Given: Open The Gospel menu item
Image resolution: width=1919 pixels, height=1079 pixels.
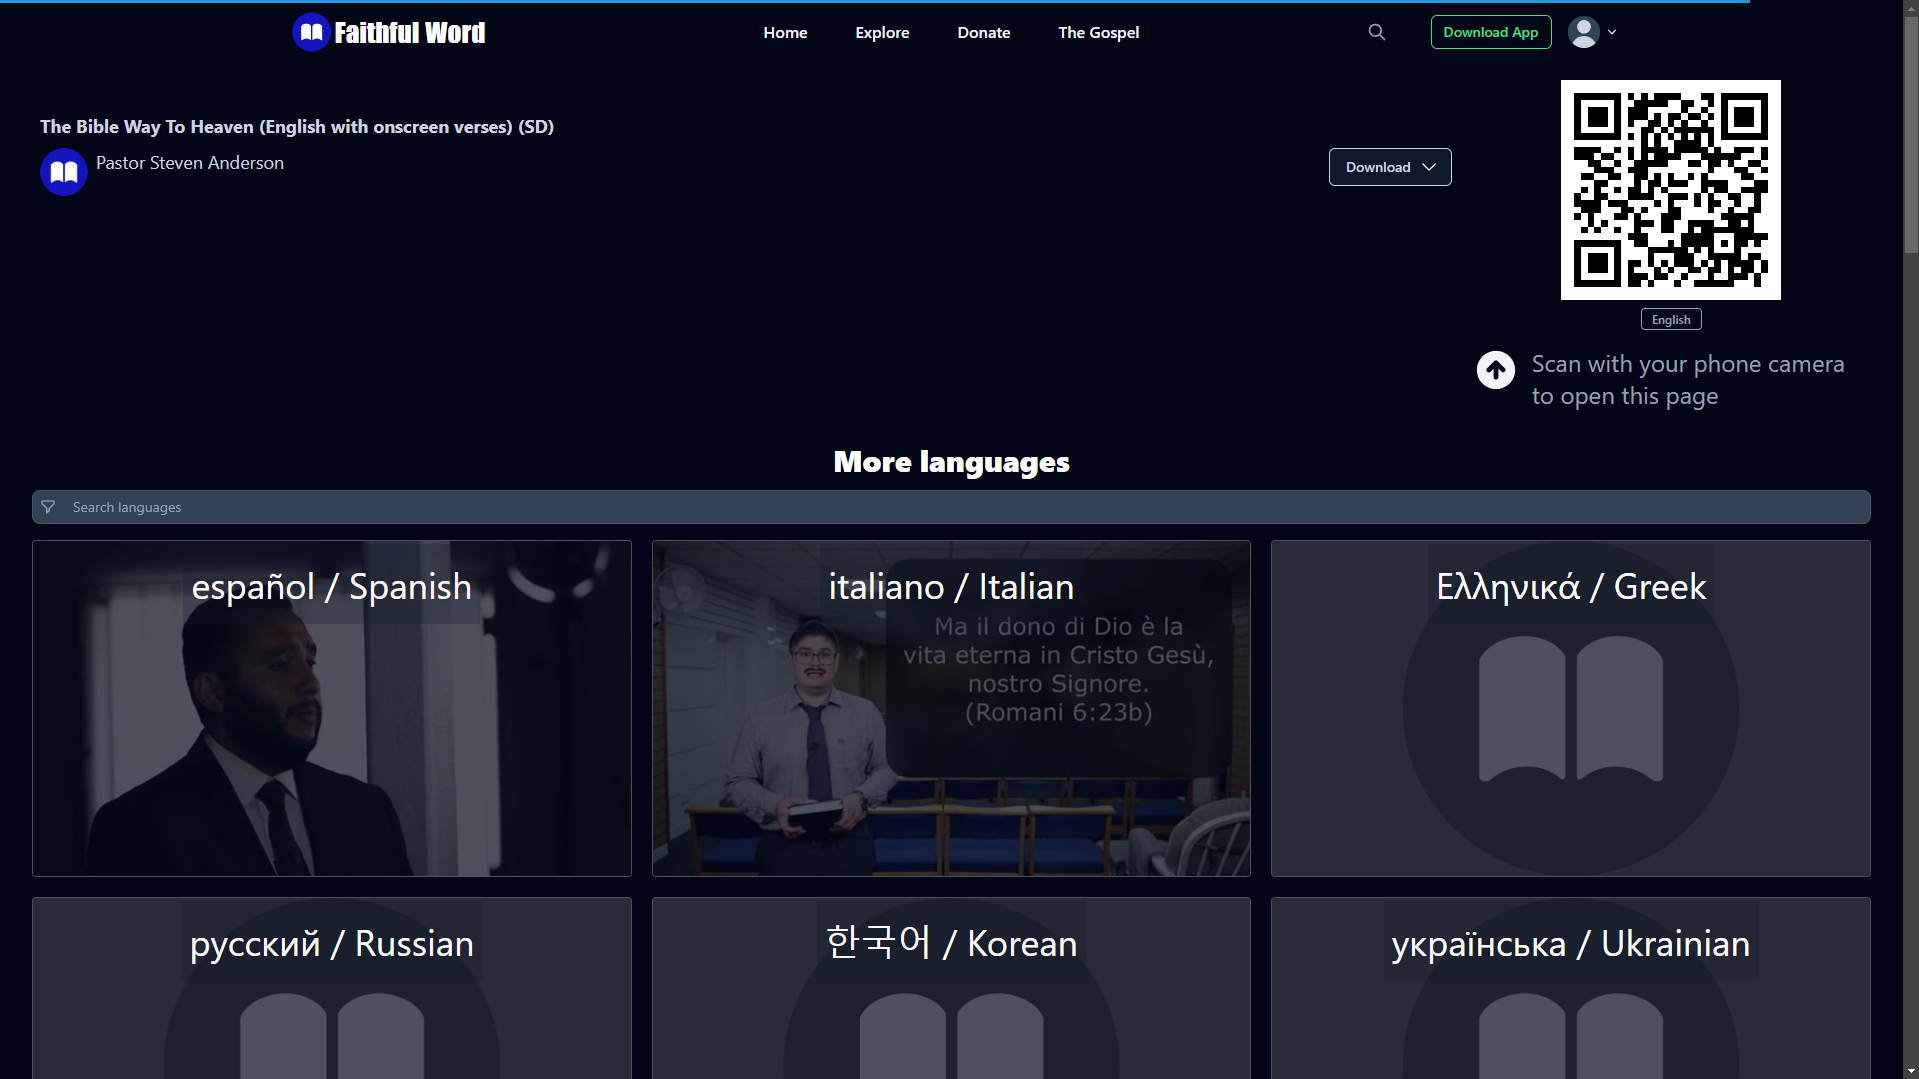Looking at the screenshot, I should point(1099,32).
